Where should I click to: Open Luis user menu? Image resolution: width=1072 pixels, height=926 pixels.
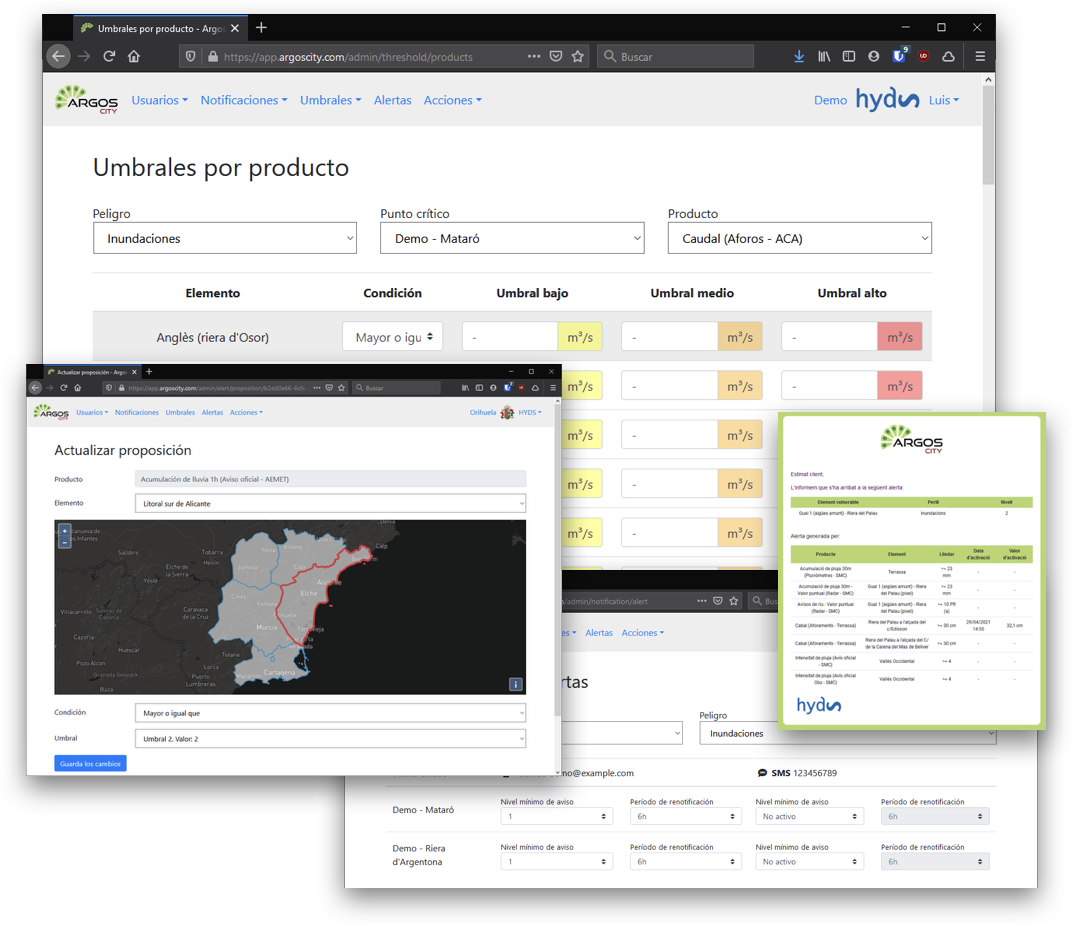point(943,100)
